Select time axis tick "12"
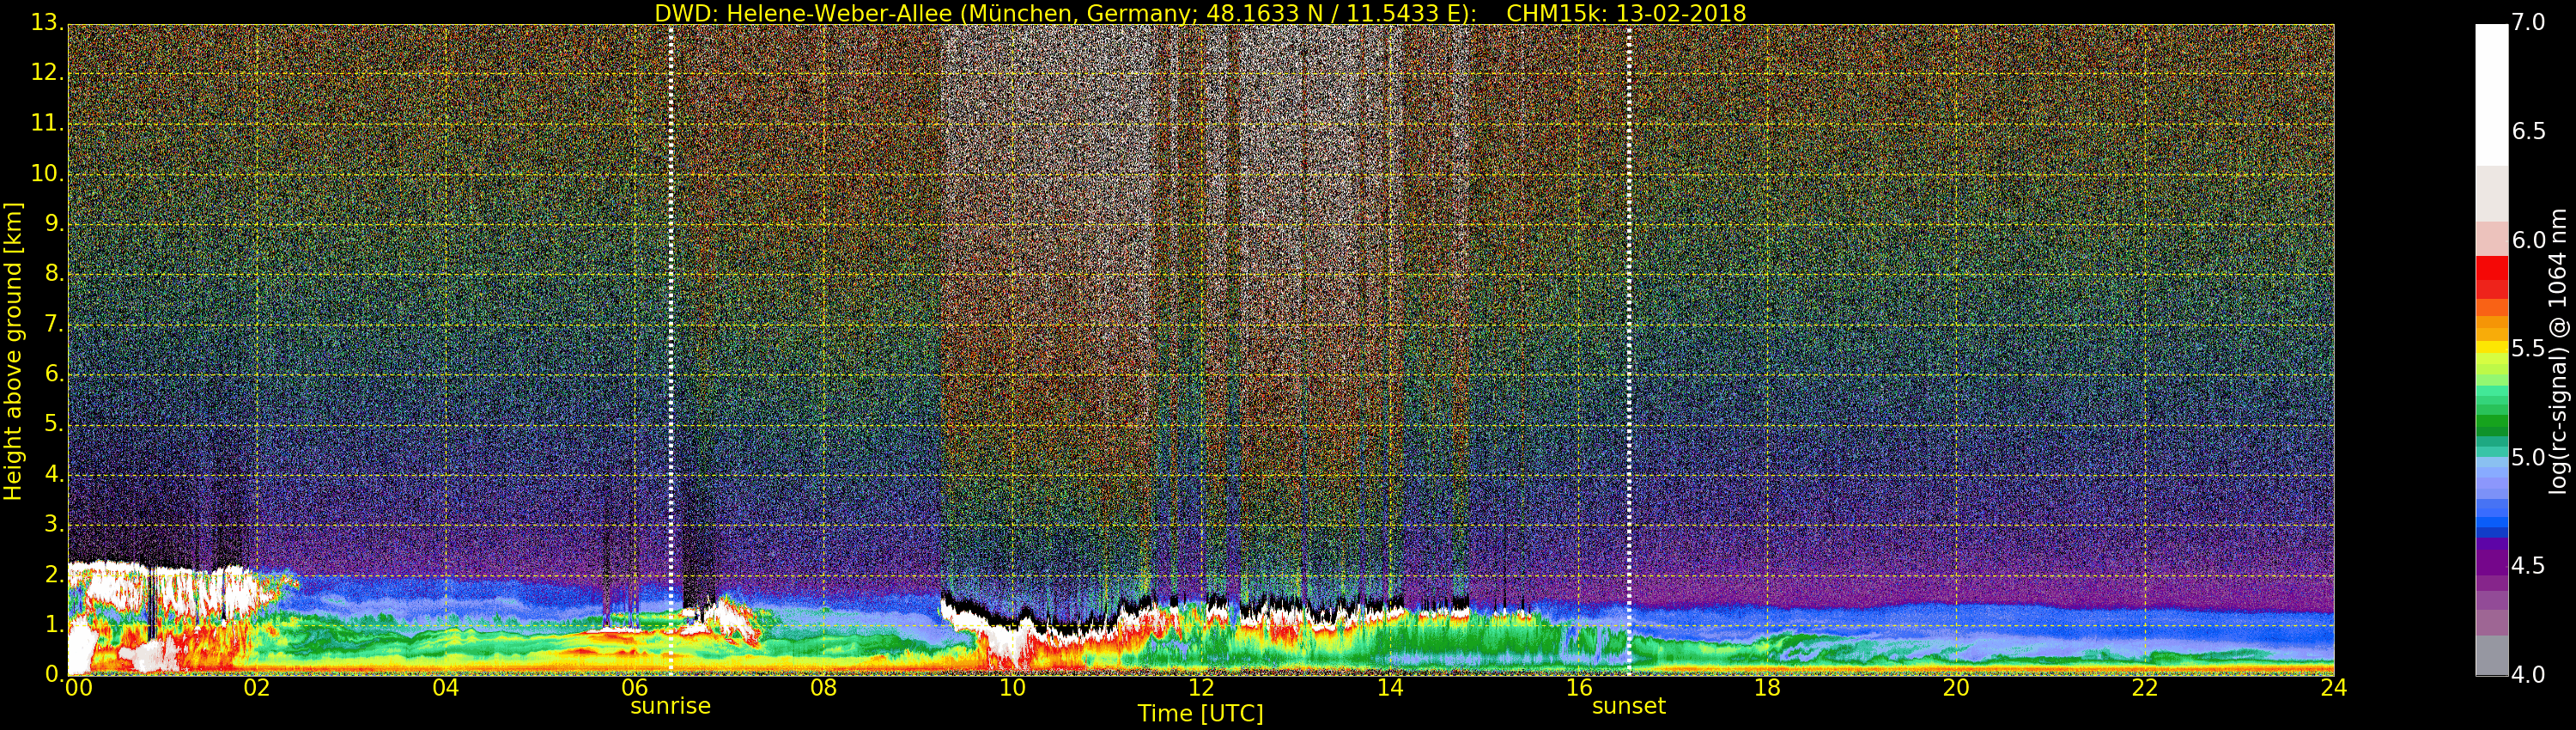 [1201, 688]
